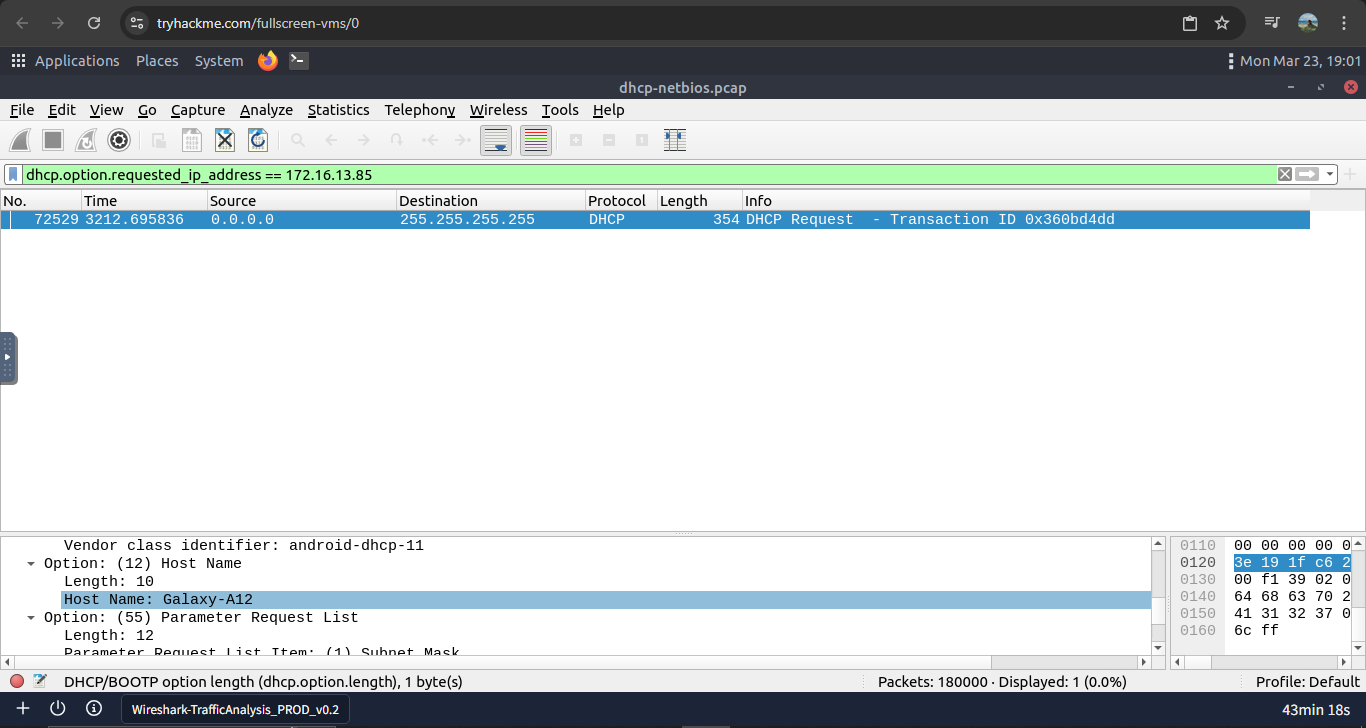This screenshot has width=1366, height=728.
Task: Open the Help menu
Action: 608,110
